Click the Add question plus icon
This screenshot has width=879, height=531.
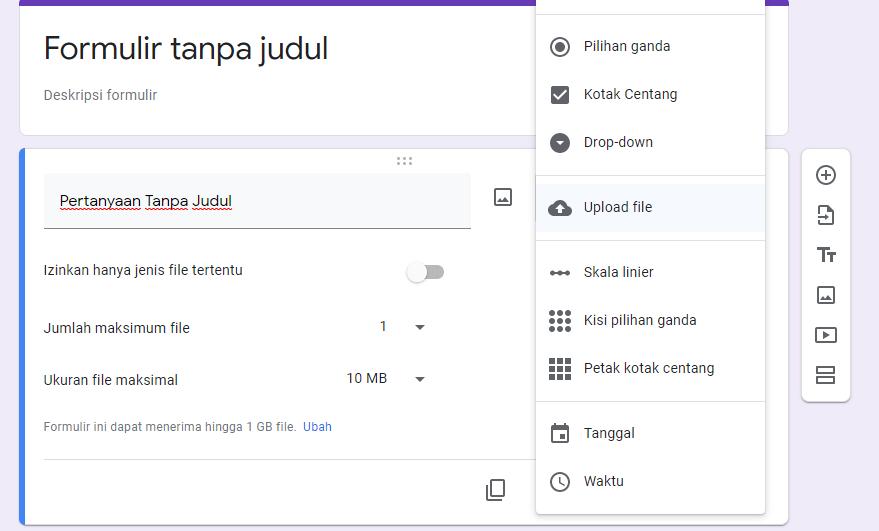[x=826, y=175]
